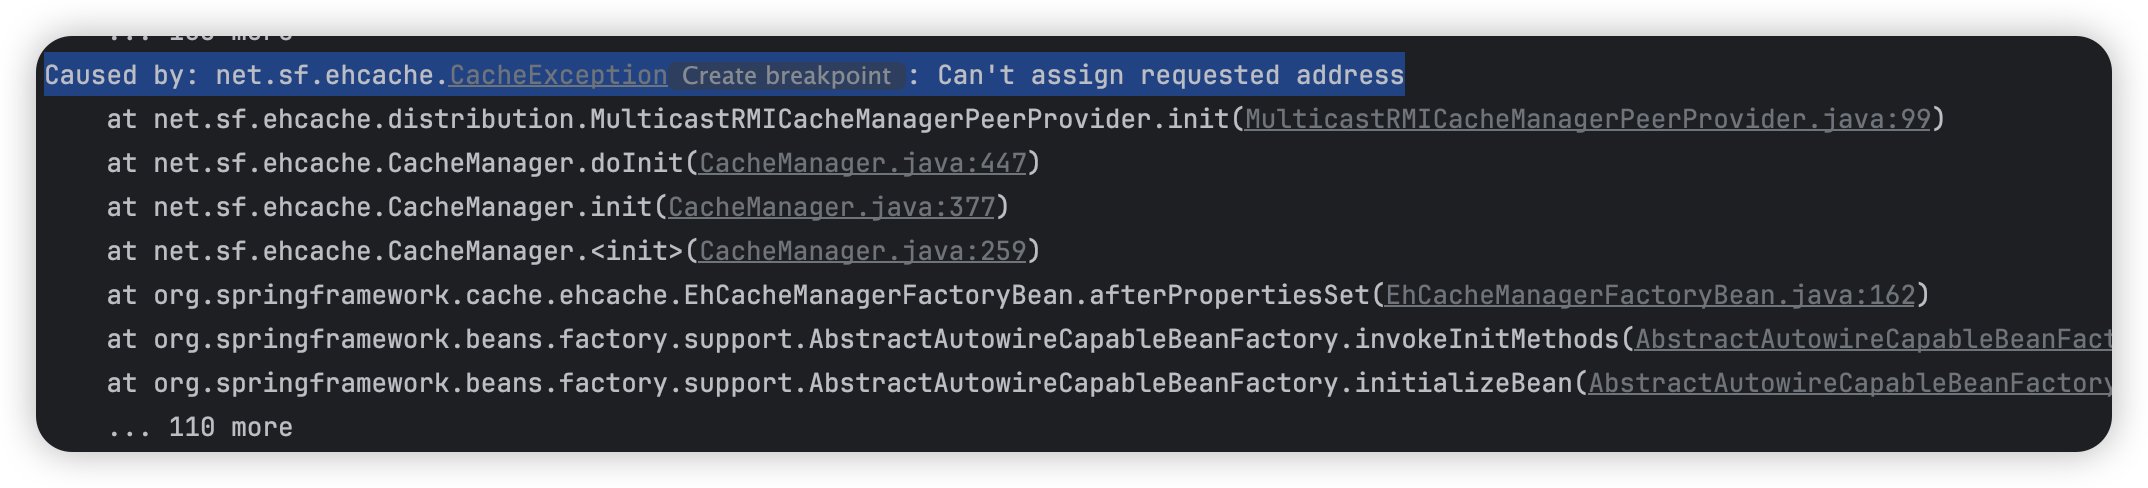2148x488 pixels.
Task: Jump to CacheManager.java:447 link
Action: [x=863, y=163]
